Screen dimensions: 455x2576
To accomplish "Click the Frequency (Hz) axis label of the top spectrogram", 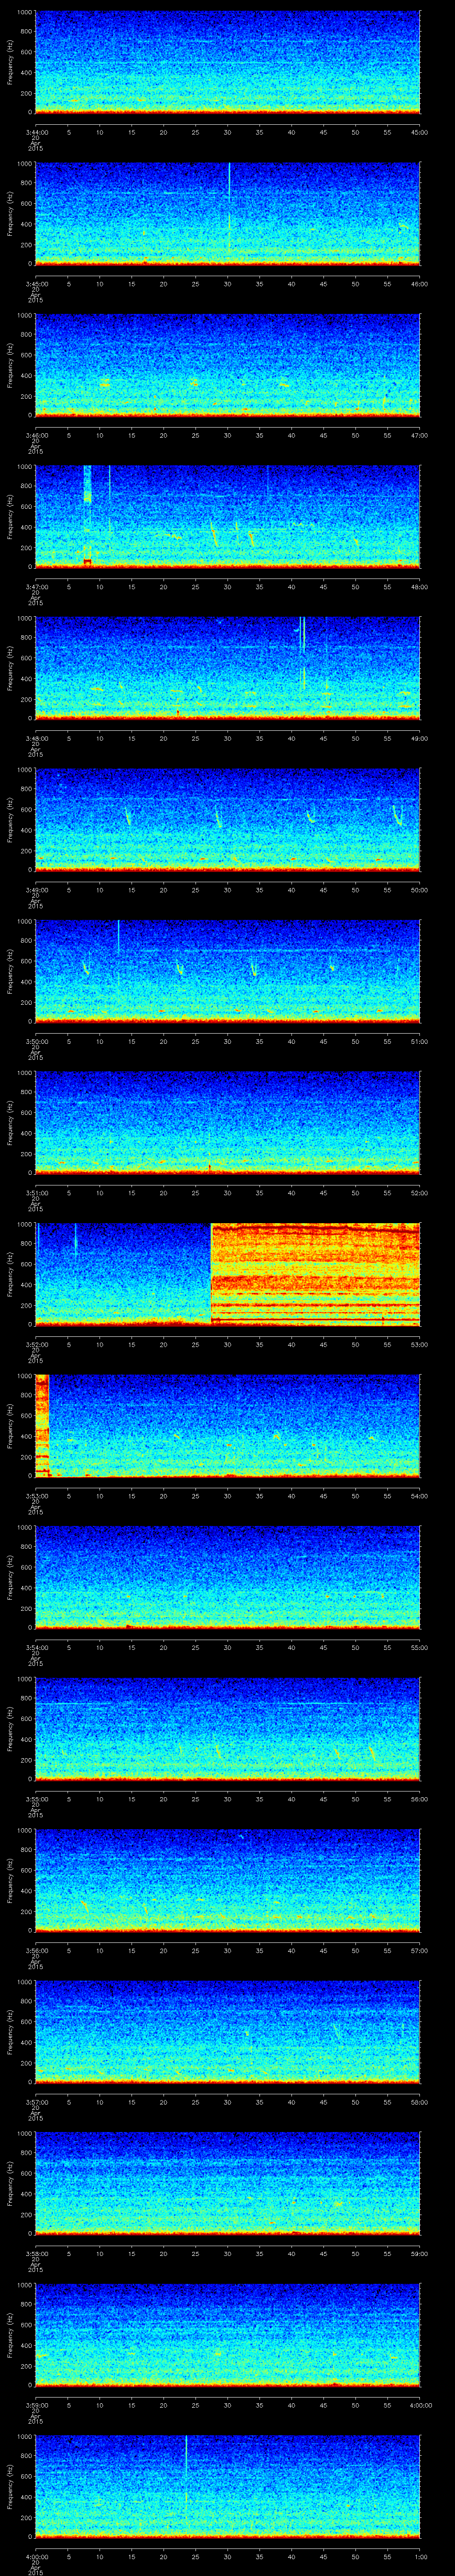I will click(x=10, y=62).
